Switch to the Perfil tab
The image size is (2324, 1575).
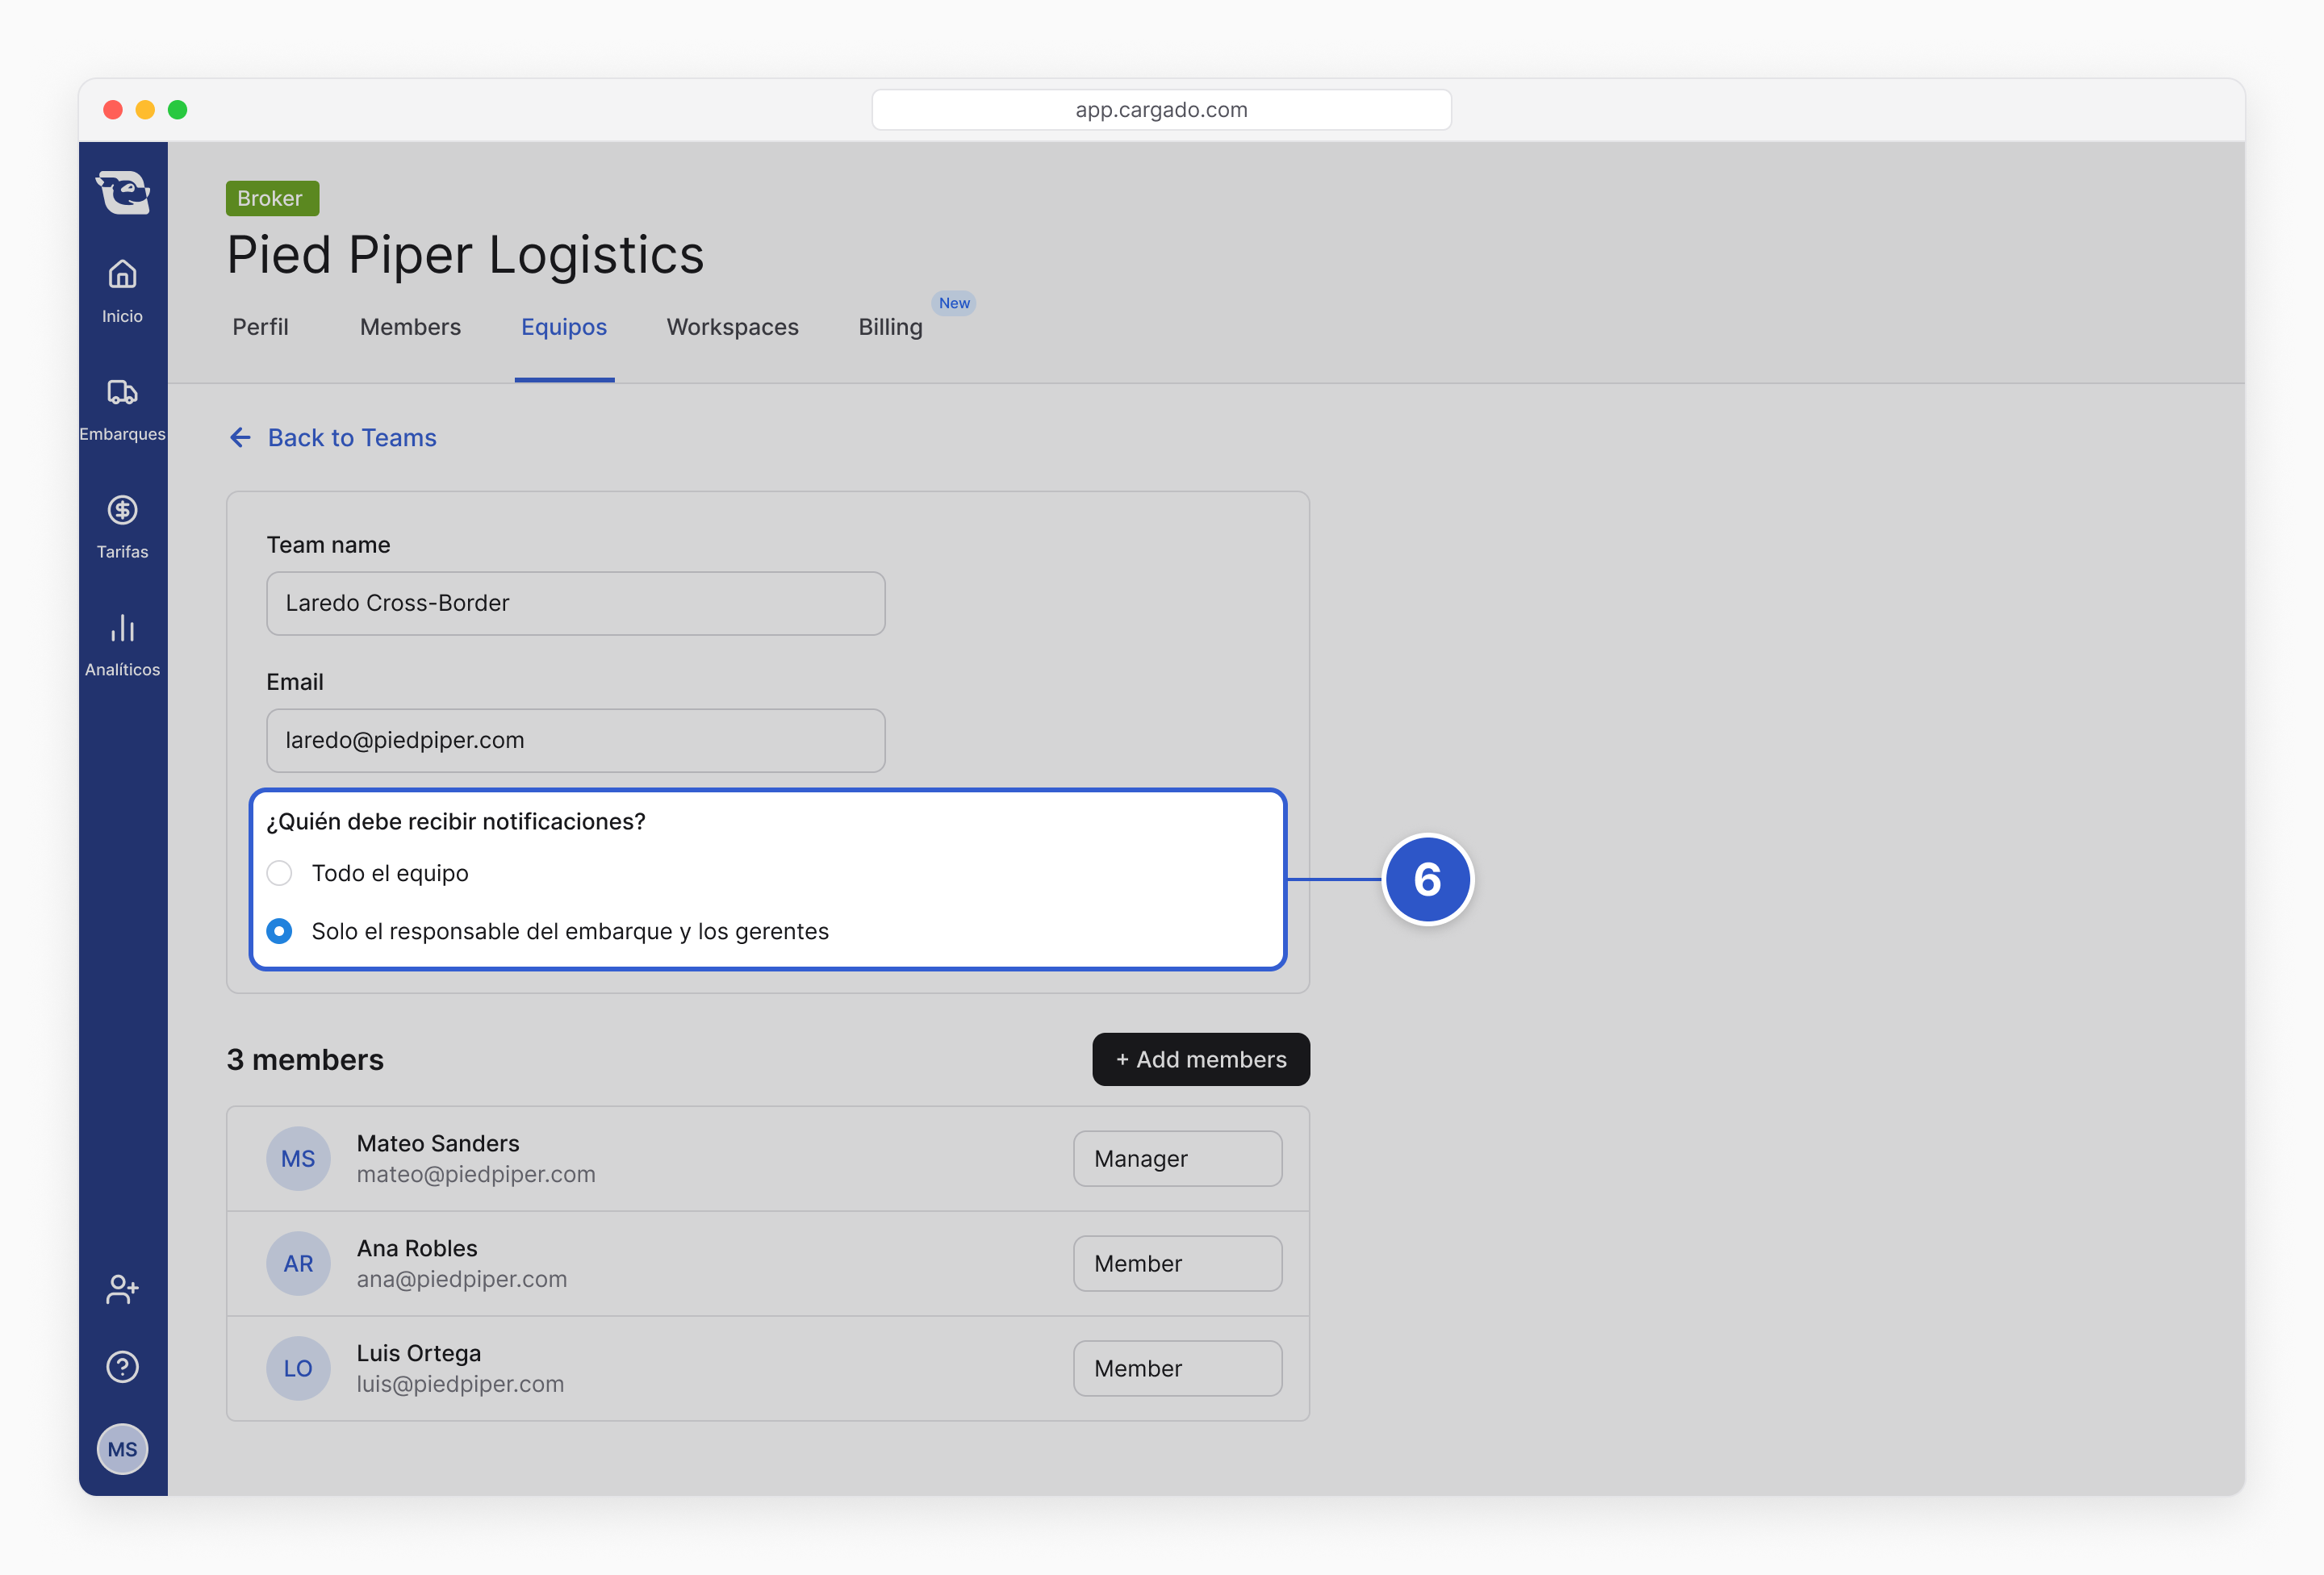(x=260, y=327)
